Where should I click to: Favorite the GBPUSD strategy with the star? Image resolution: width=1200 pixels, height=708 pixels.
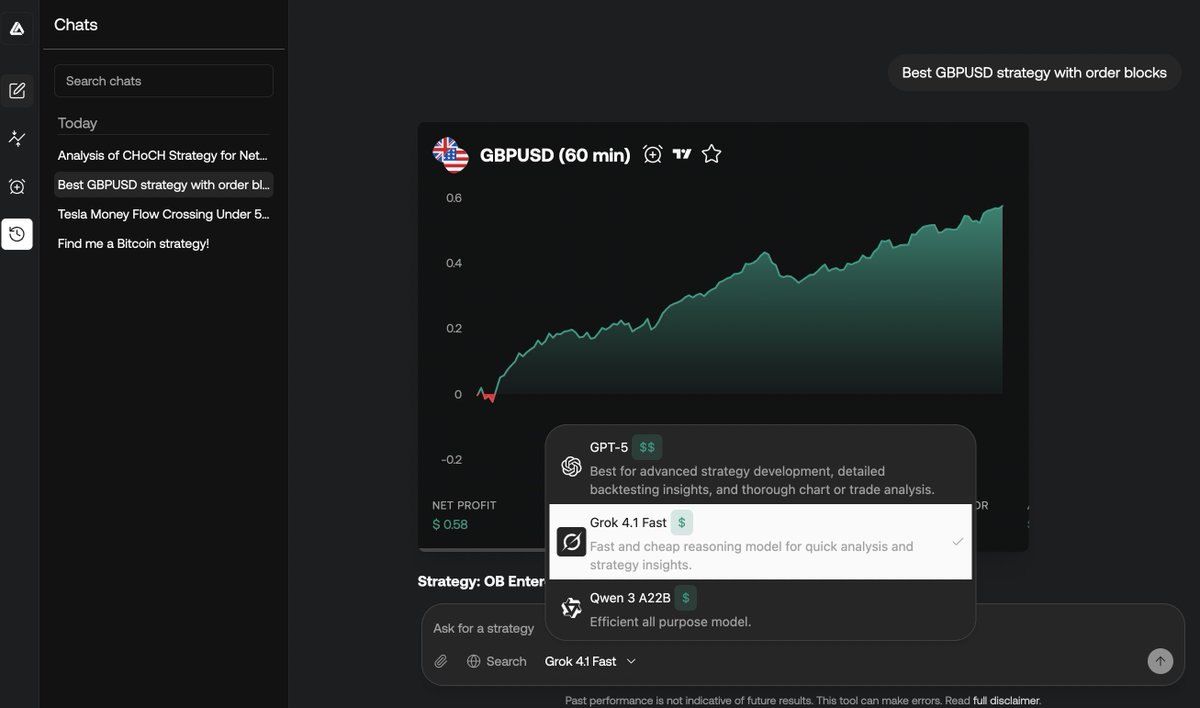tap(711, 154)
